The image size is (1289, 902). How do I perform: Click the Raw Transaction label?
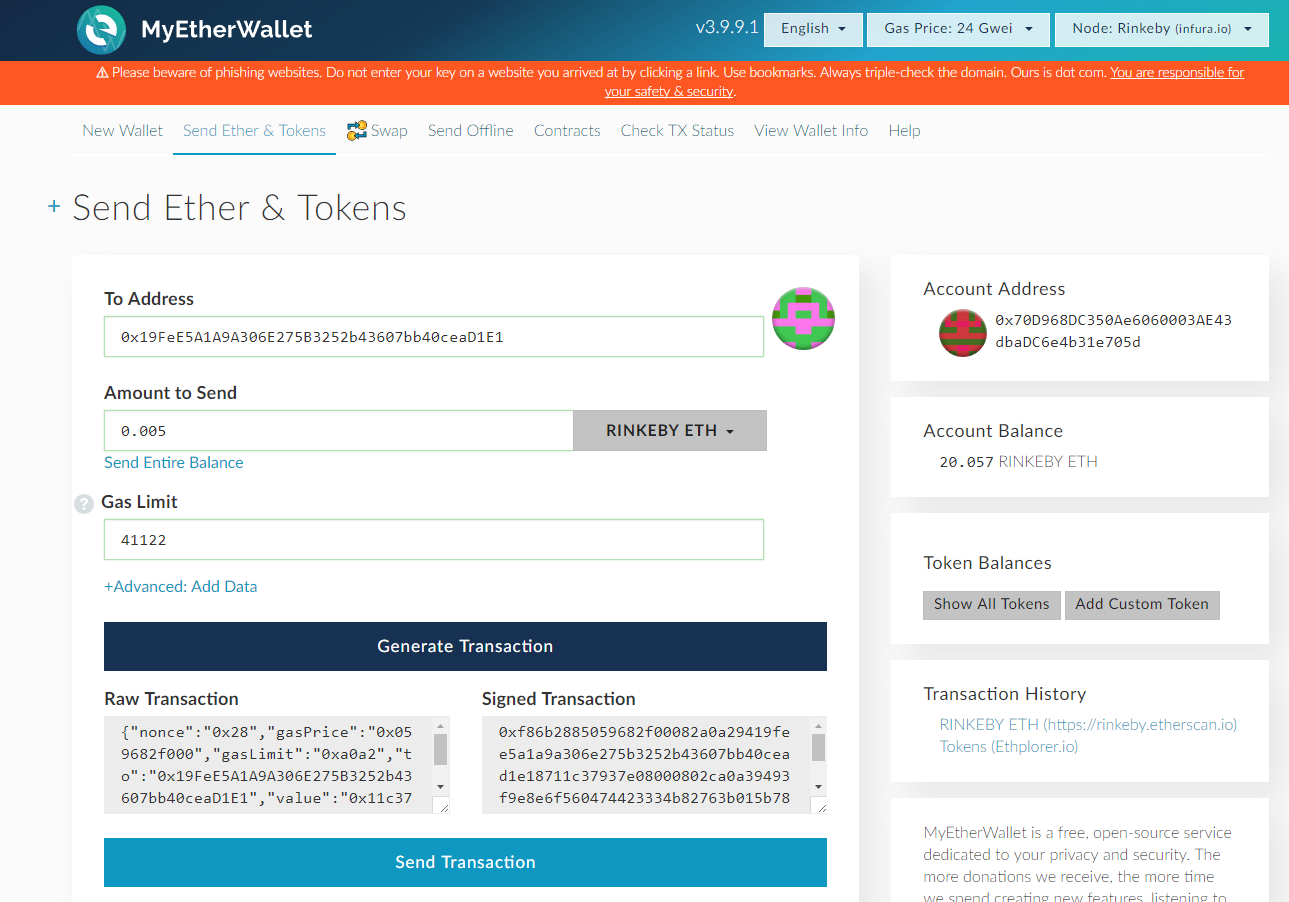(x=171, y=699)
